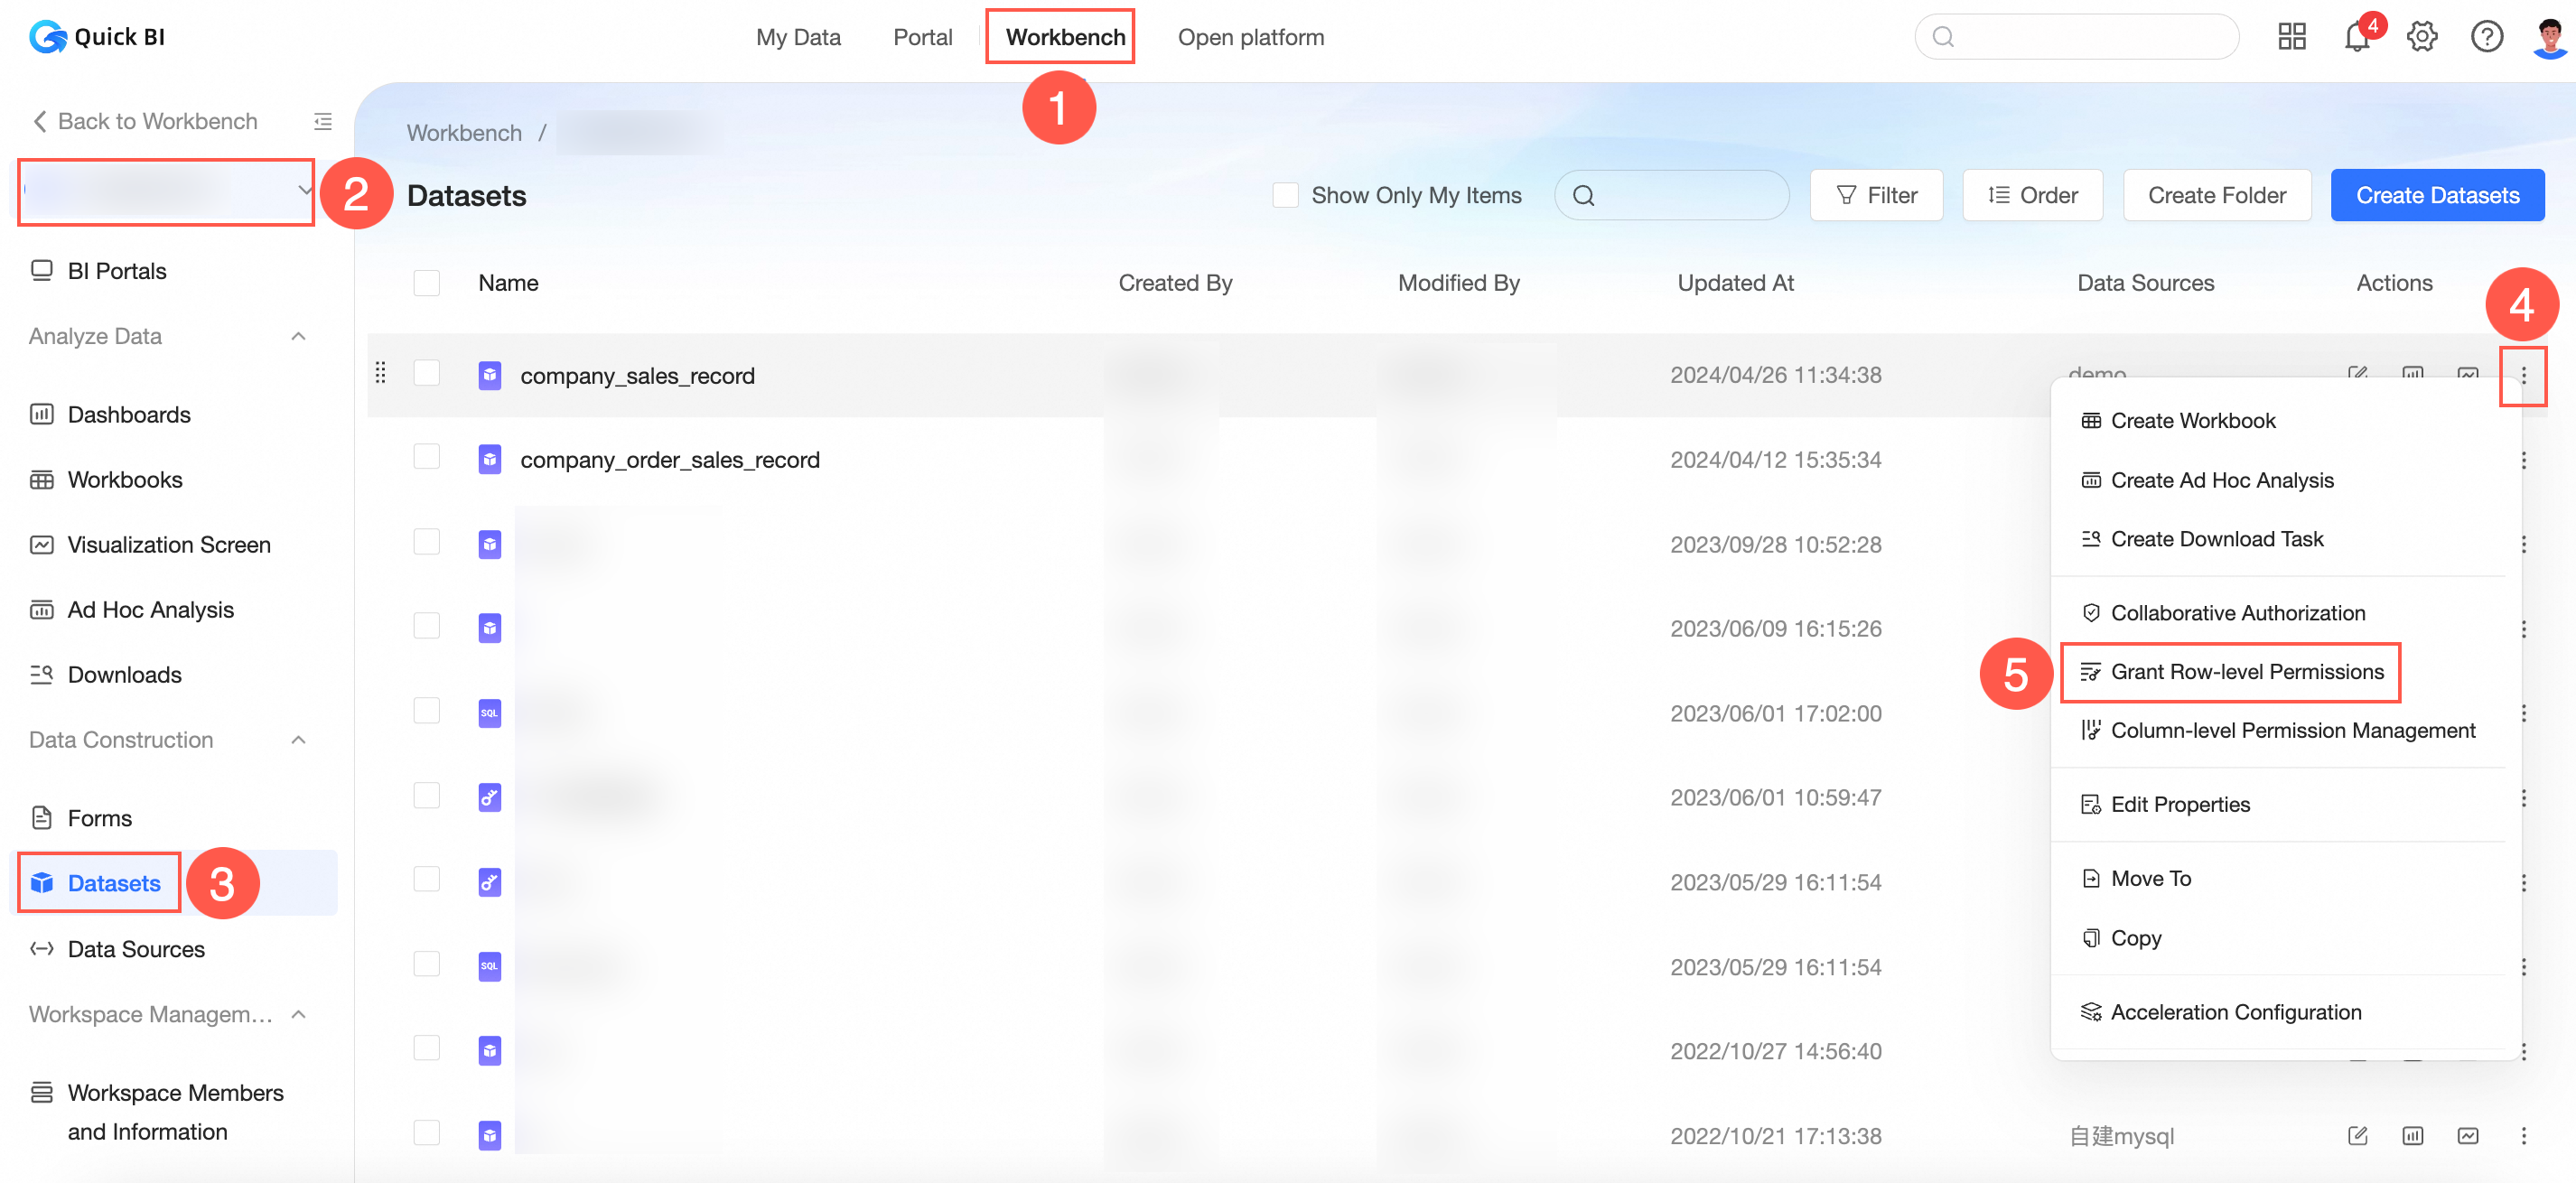This screenshot has height=1183, width=2576.
Task: Open the Order sorting button
Action: [2032, 195]
